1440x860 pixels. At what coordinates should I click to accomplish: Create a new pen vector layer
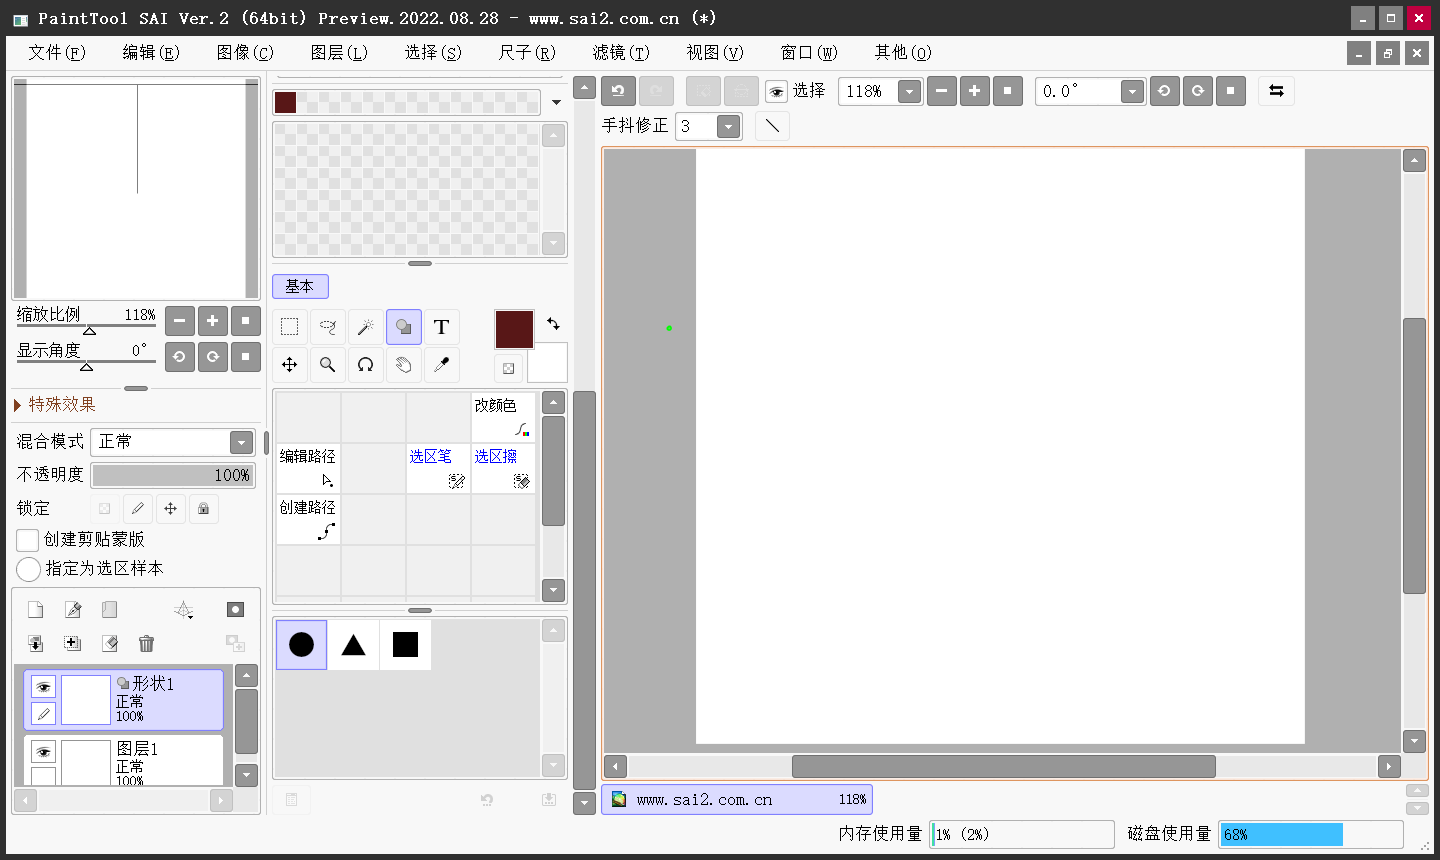pos(73,610)
